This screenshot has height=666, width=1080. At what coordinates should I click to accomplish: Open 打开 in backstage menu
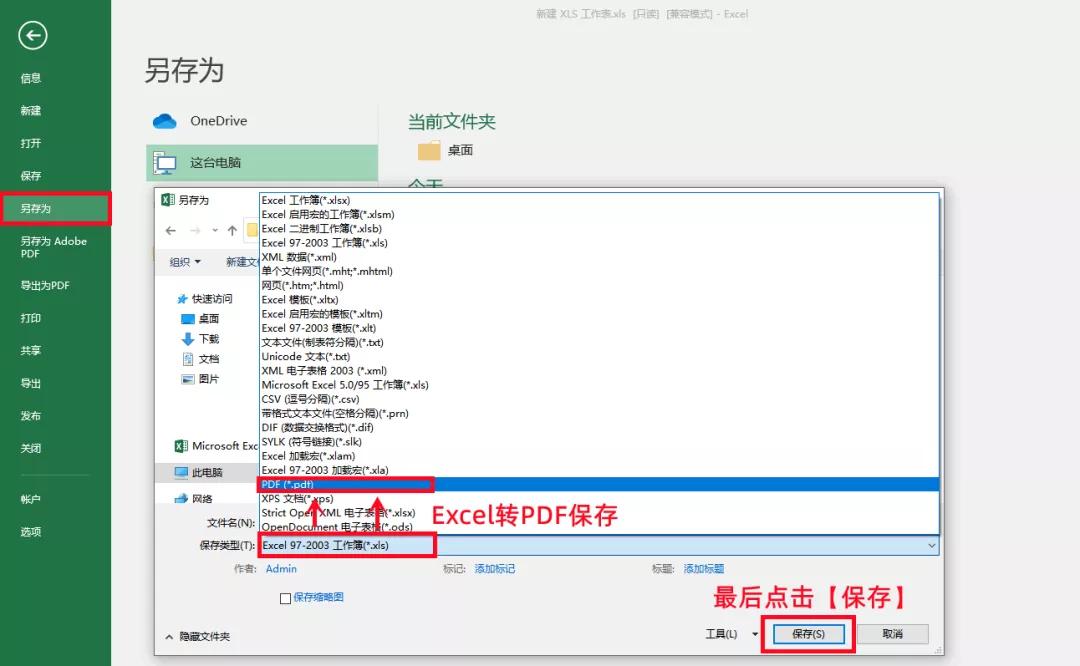(x=30, y=143)
